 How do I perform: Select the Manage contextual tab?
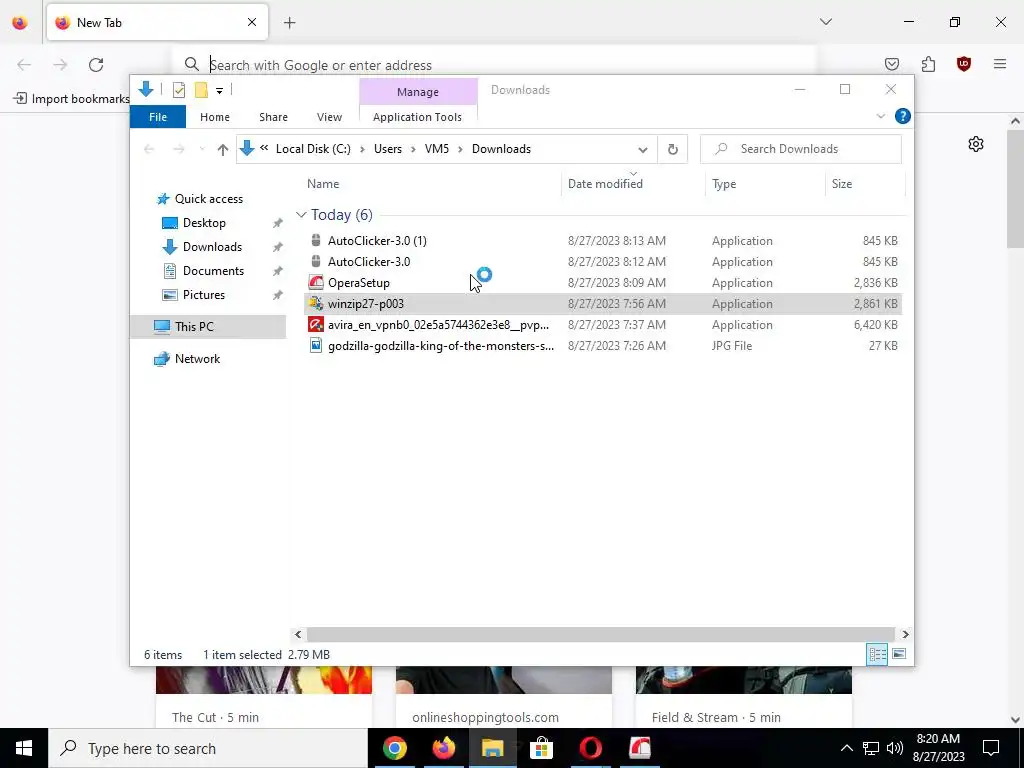coord(418,92)
